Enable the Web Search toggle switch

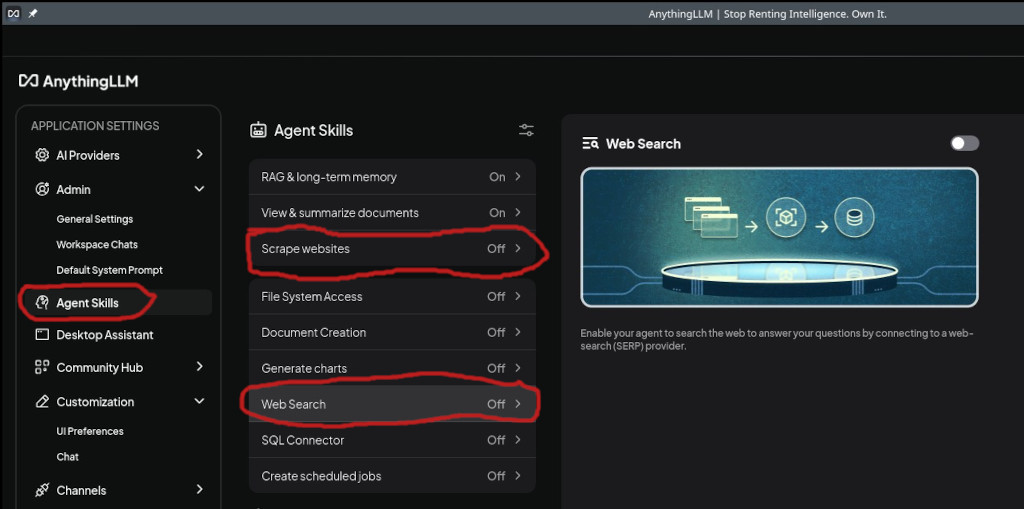(x=965, y=143)
